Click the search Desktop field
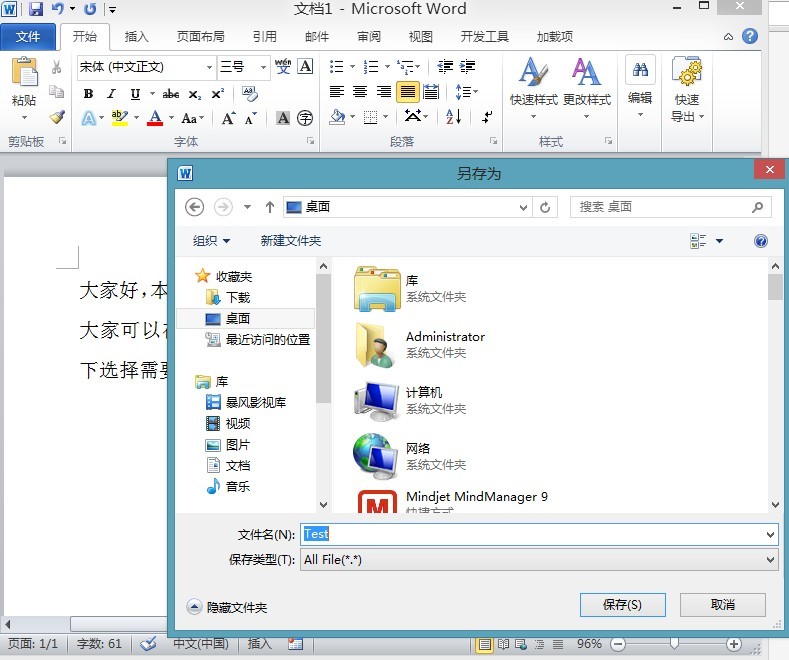Image resolution: width=789 pixels, height=660 pixels. [x=670, y=207]
